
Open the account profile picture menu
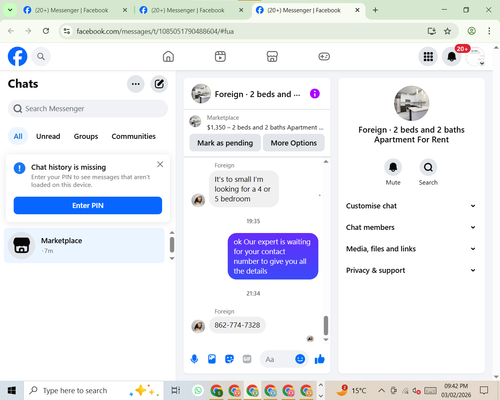point(475,56)
